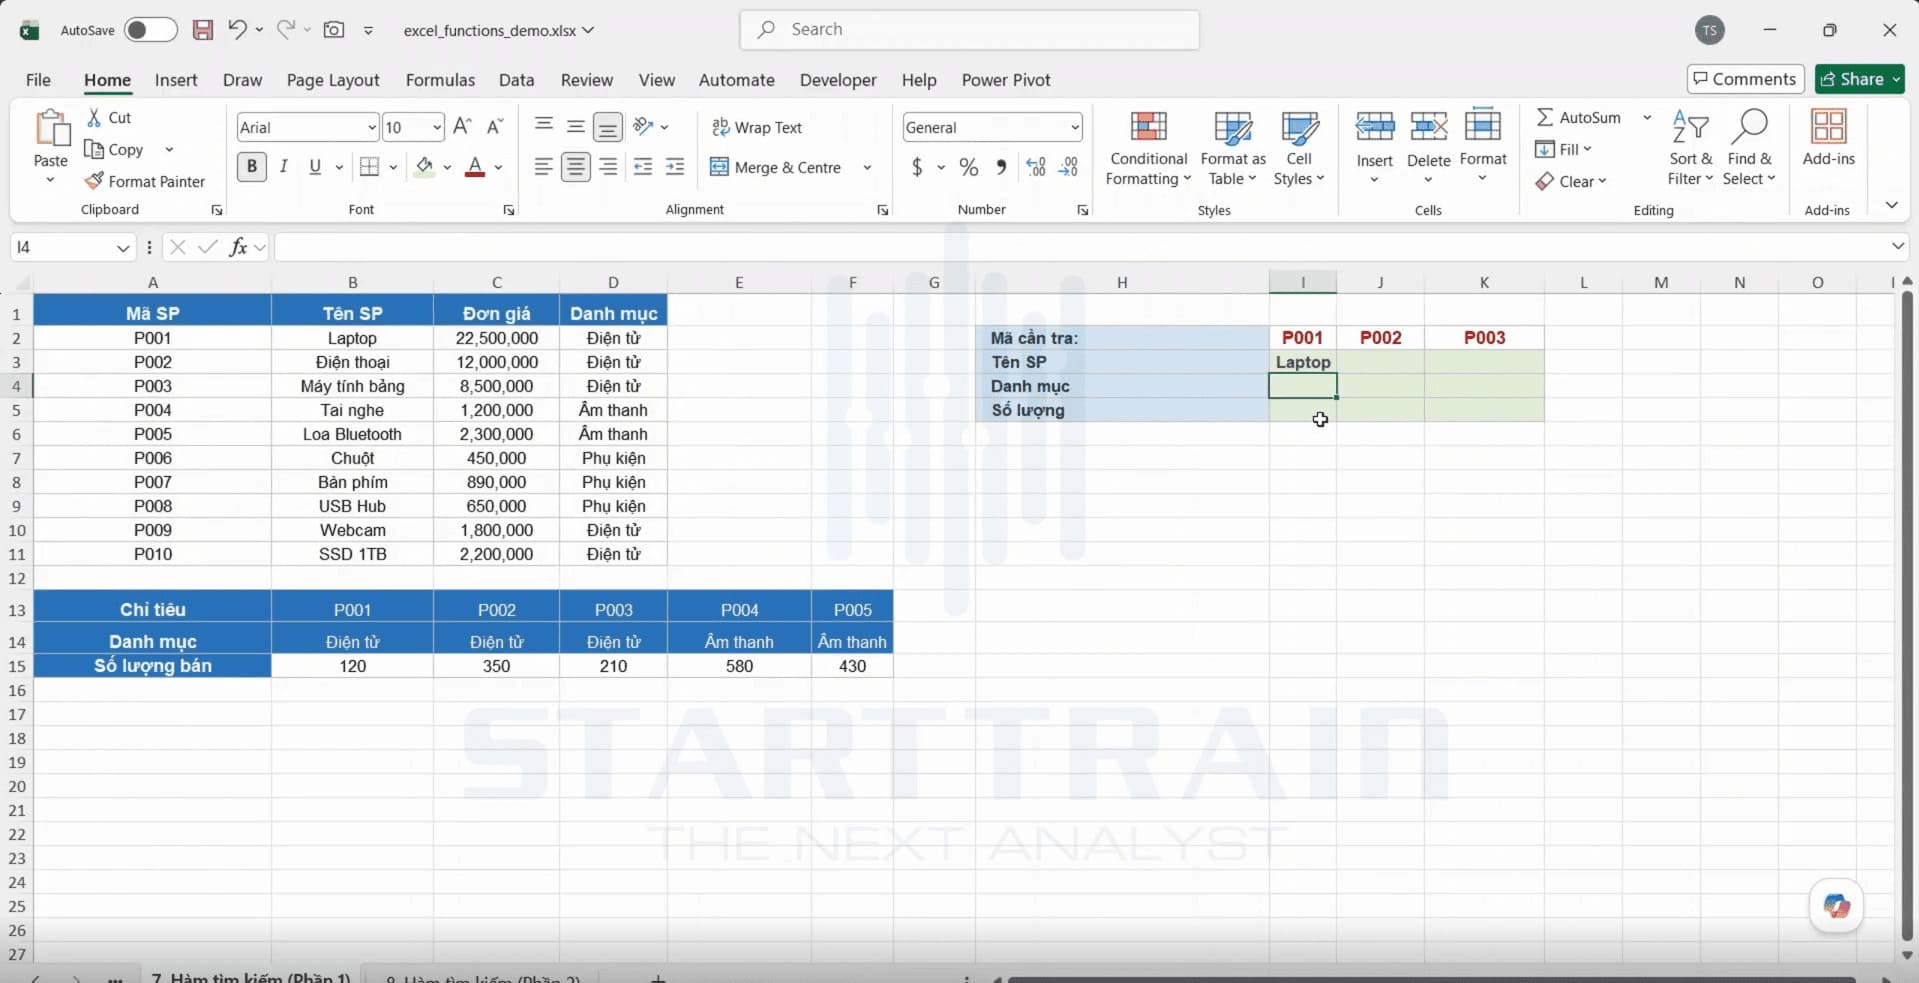The image size is (1919, 983).
Task: Click the Increase Indent icon
Action: (x=675, y=167)
